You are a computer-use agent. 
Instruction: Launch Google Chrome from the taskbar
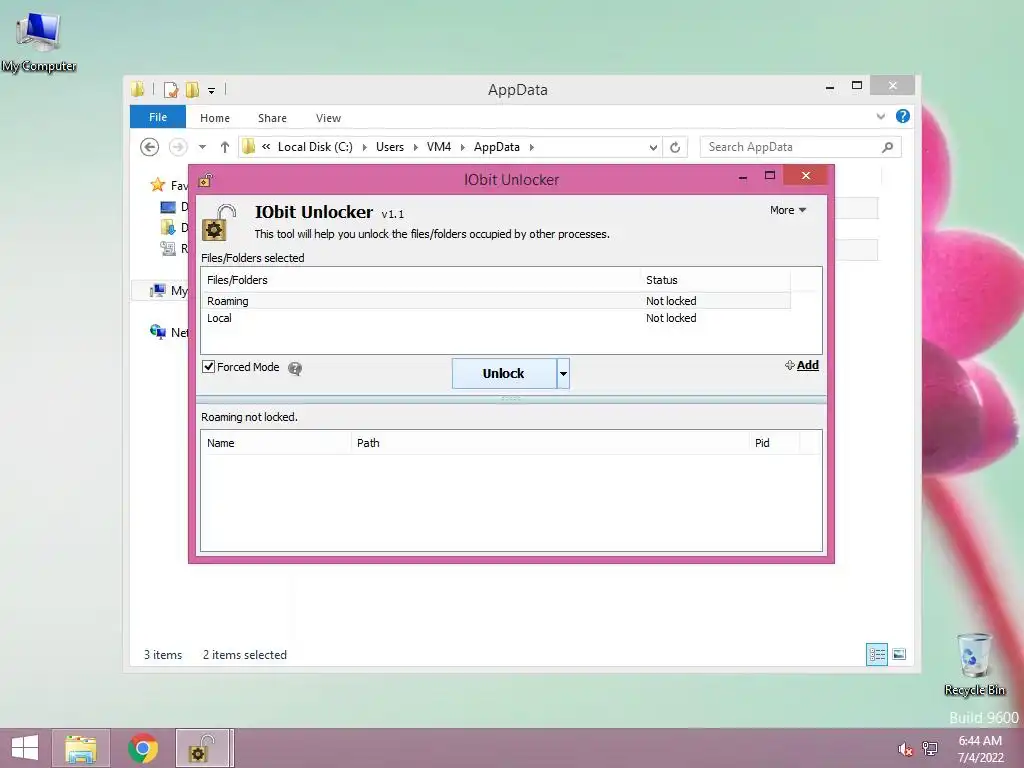point(143,748)
